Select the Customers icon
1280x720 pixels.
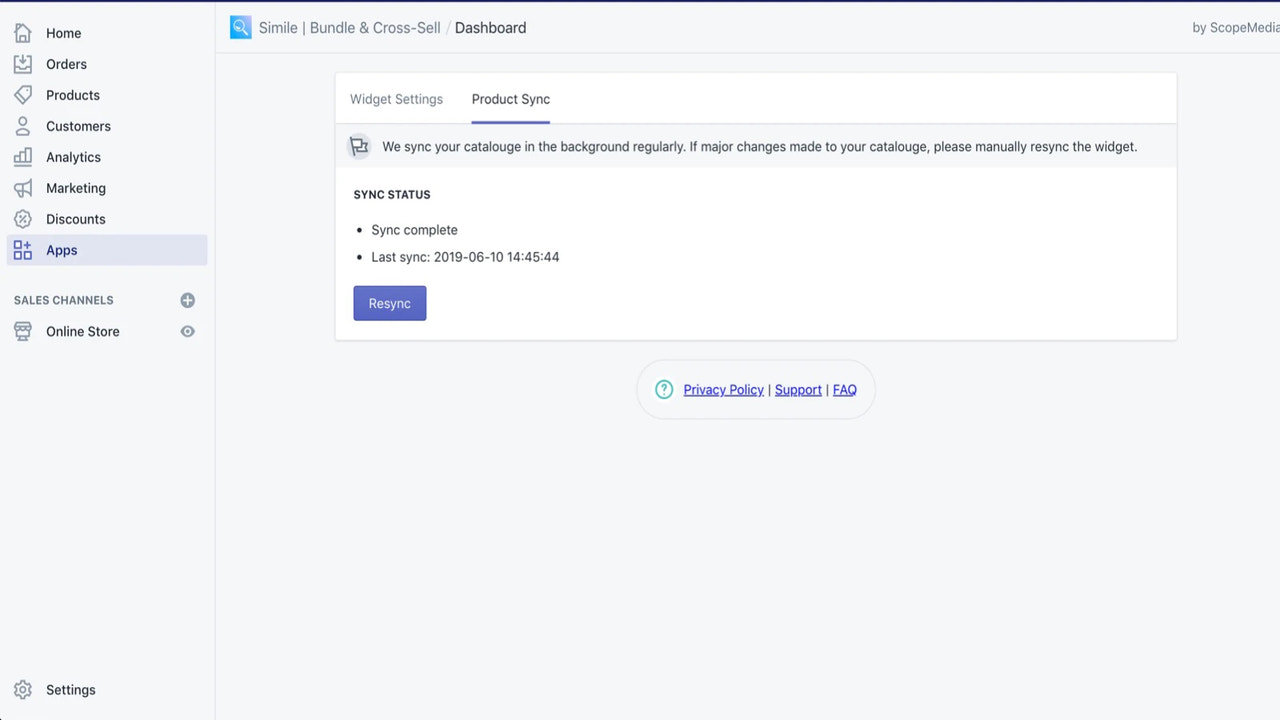[22, 125]
